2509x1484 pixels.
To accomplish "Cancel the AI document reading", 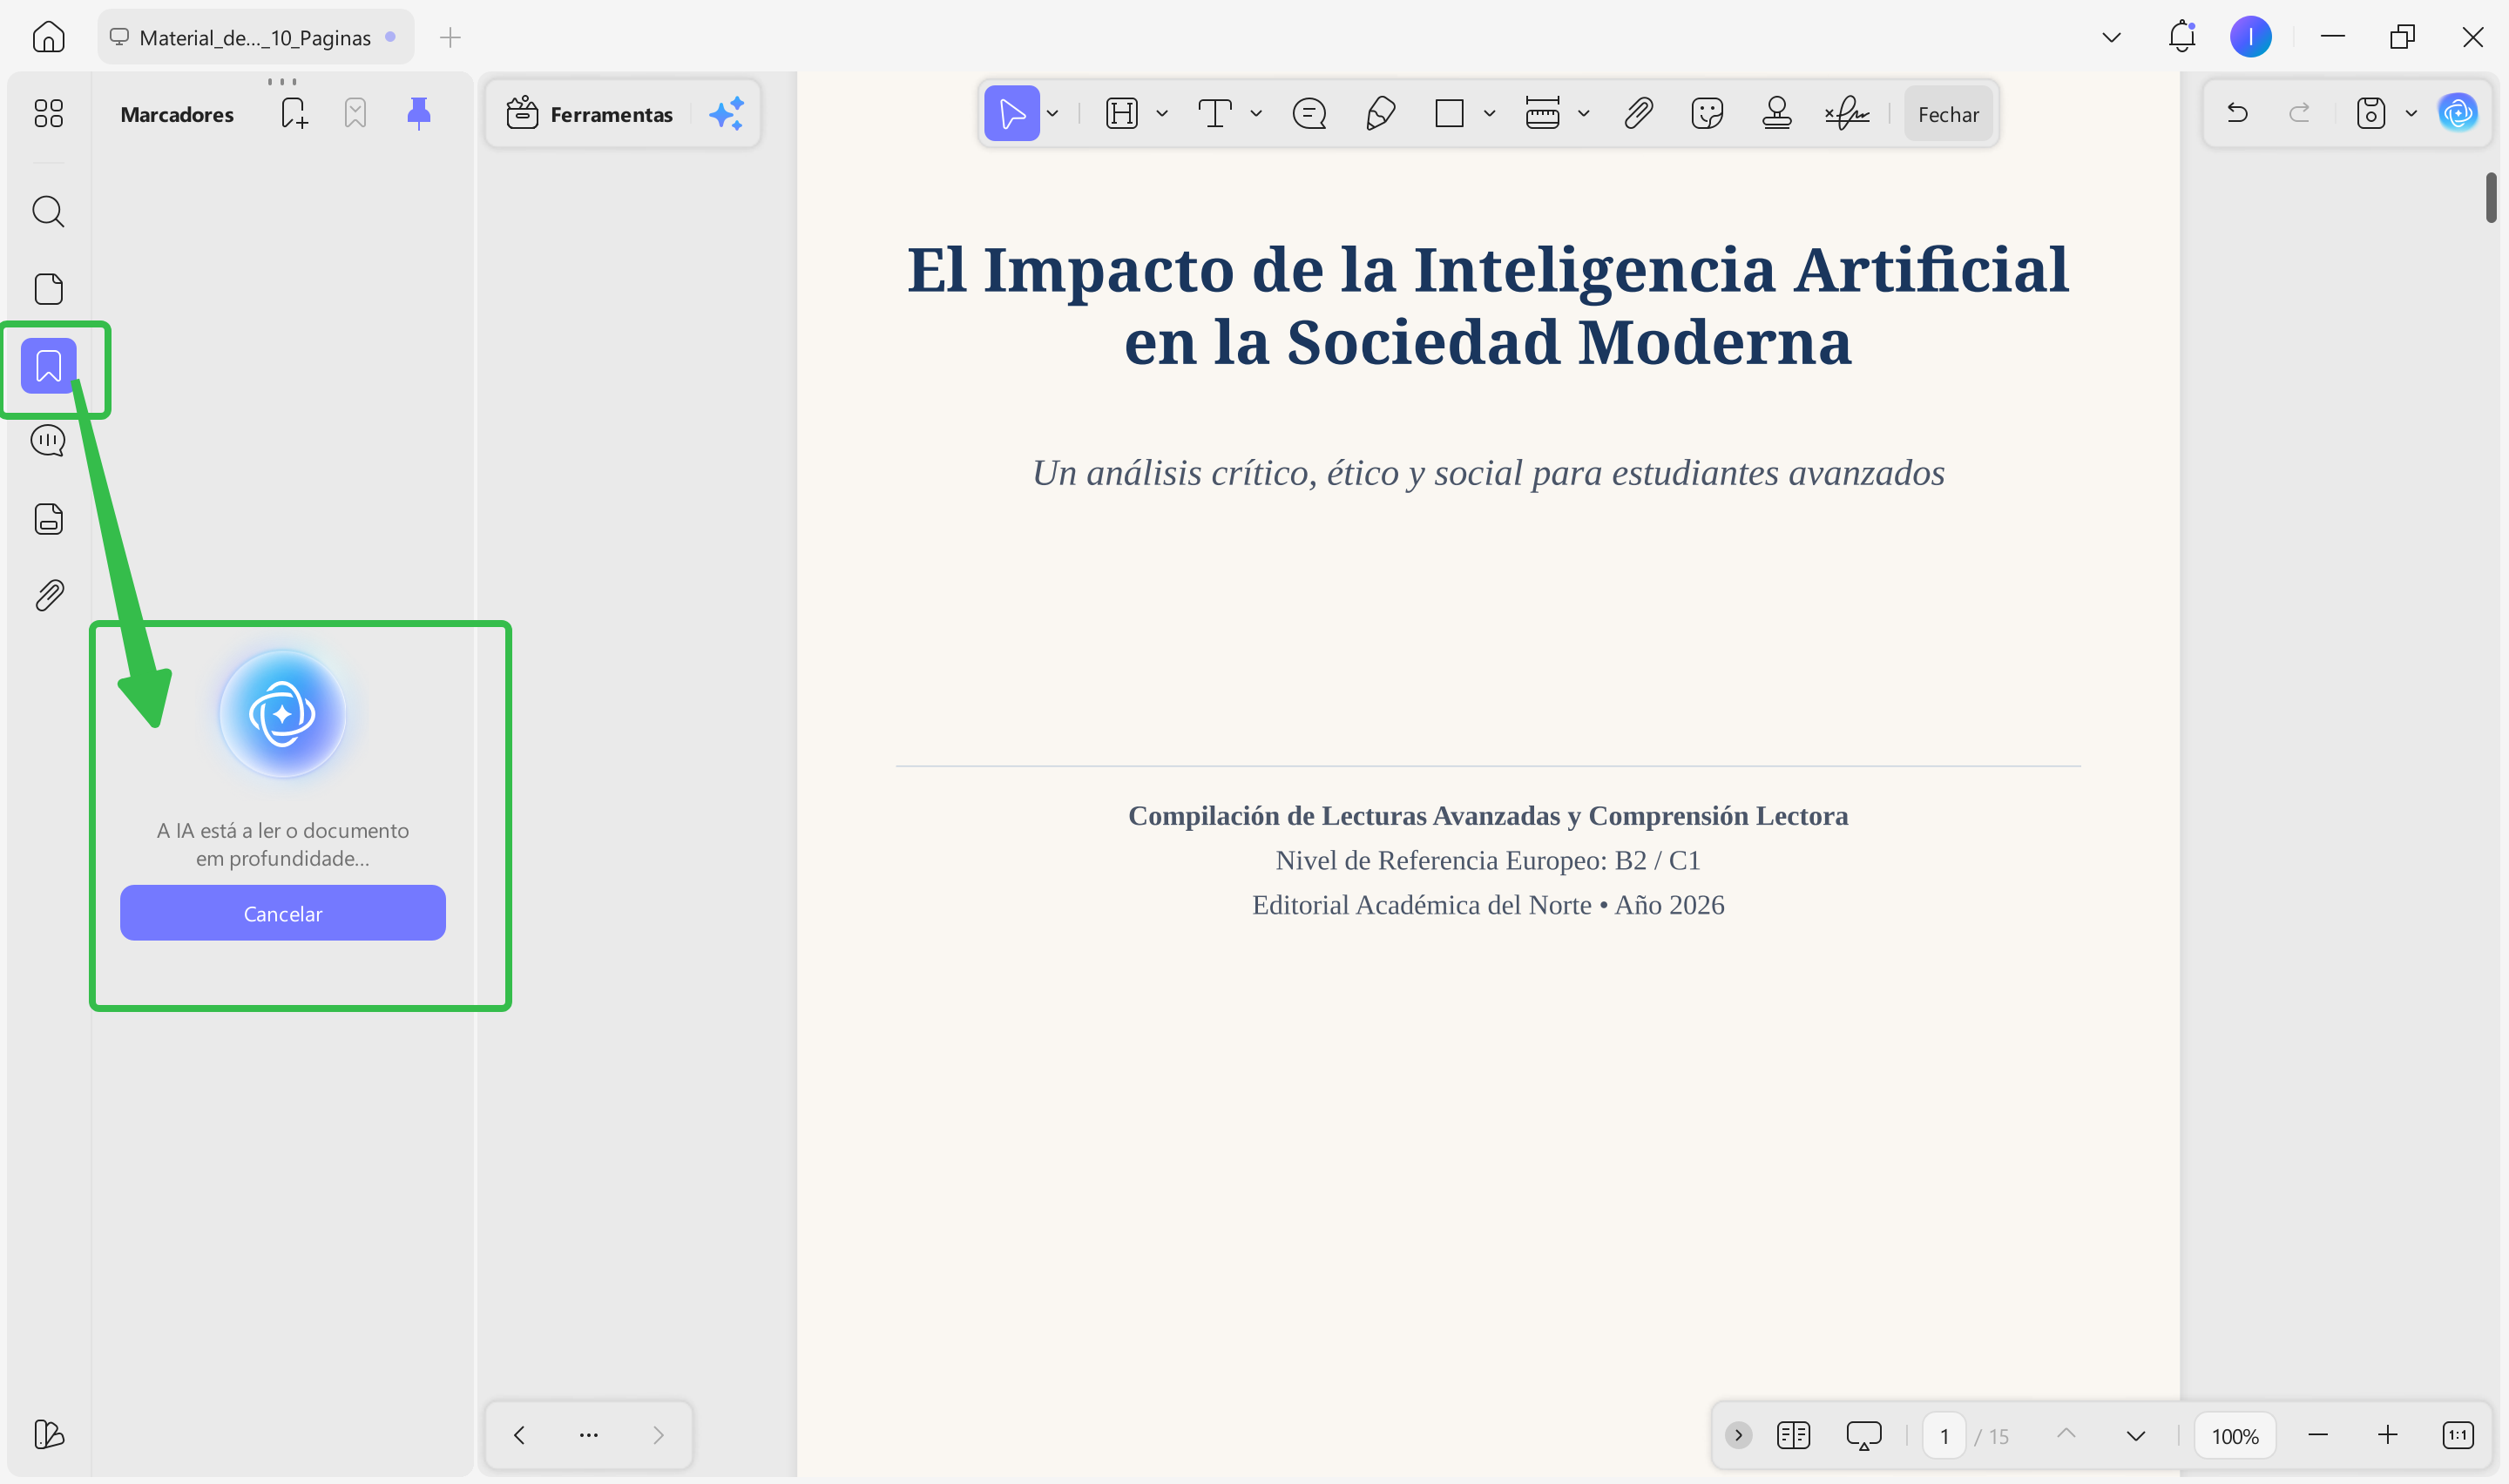I will [283, 912].
